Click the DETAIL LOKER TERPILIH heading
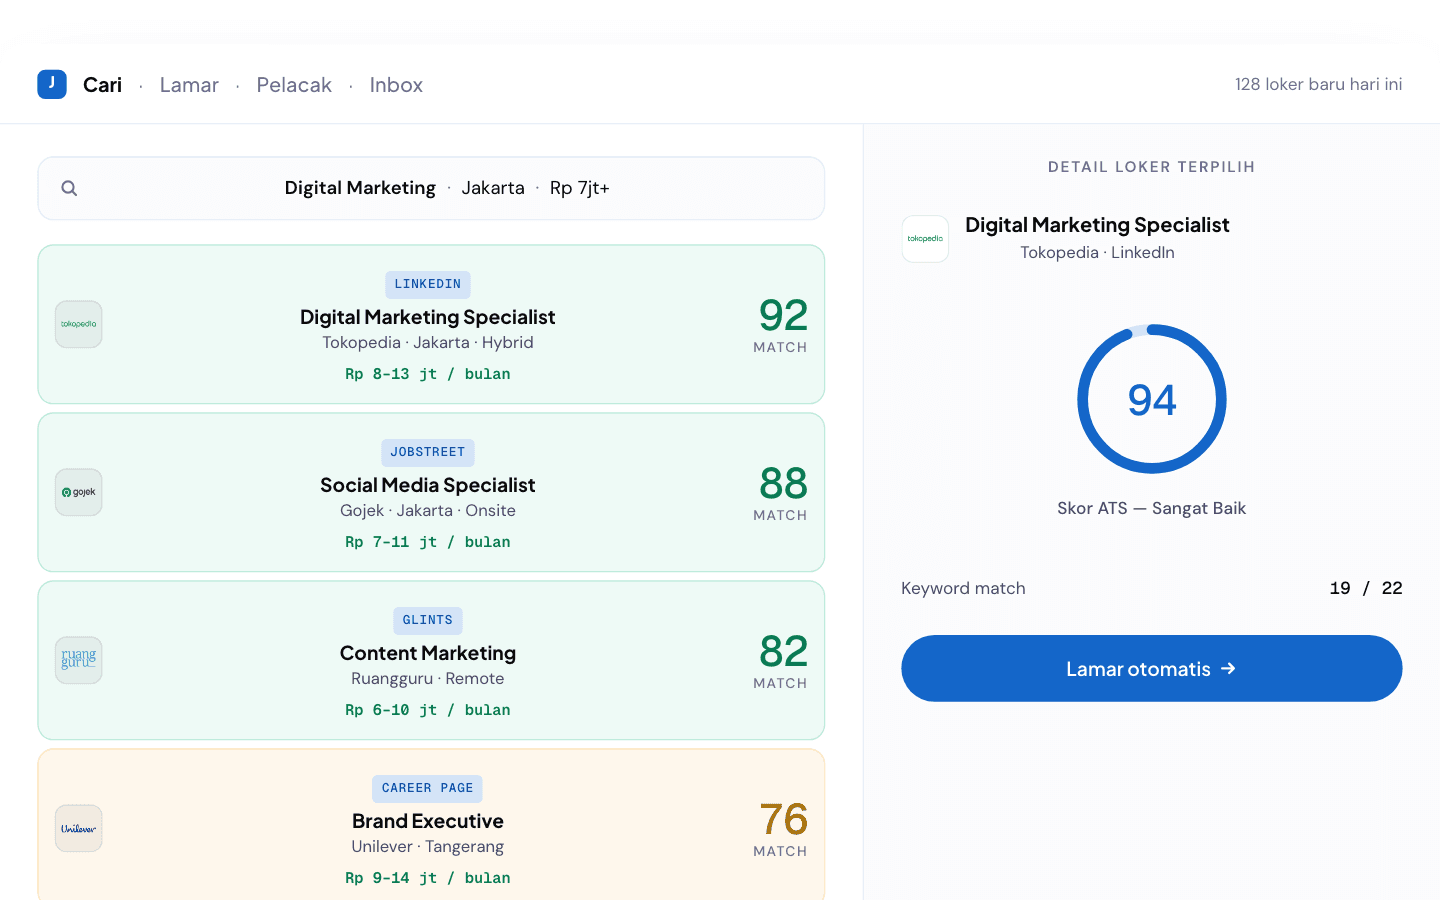This screenshot has height=900, width=1440. click(1152, 167)
